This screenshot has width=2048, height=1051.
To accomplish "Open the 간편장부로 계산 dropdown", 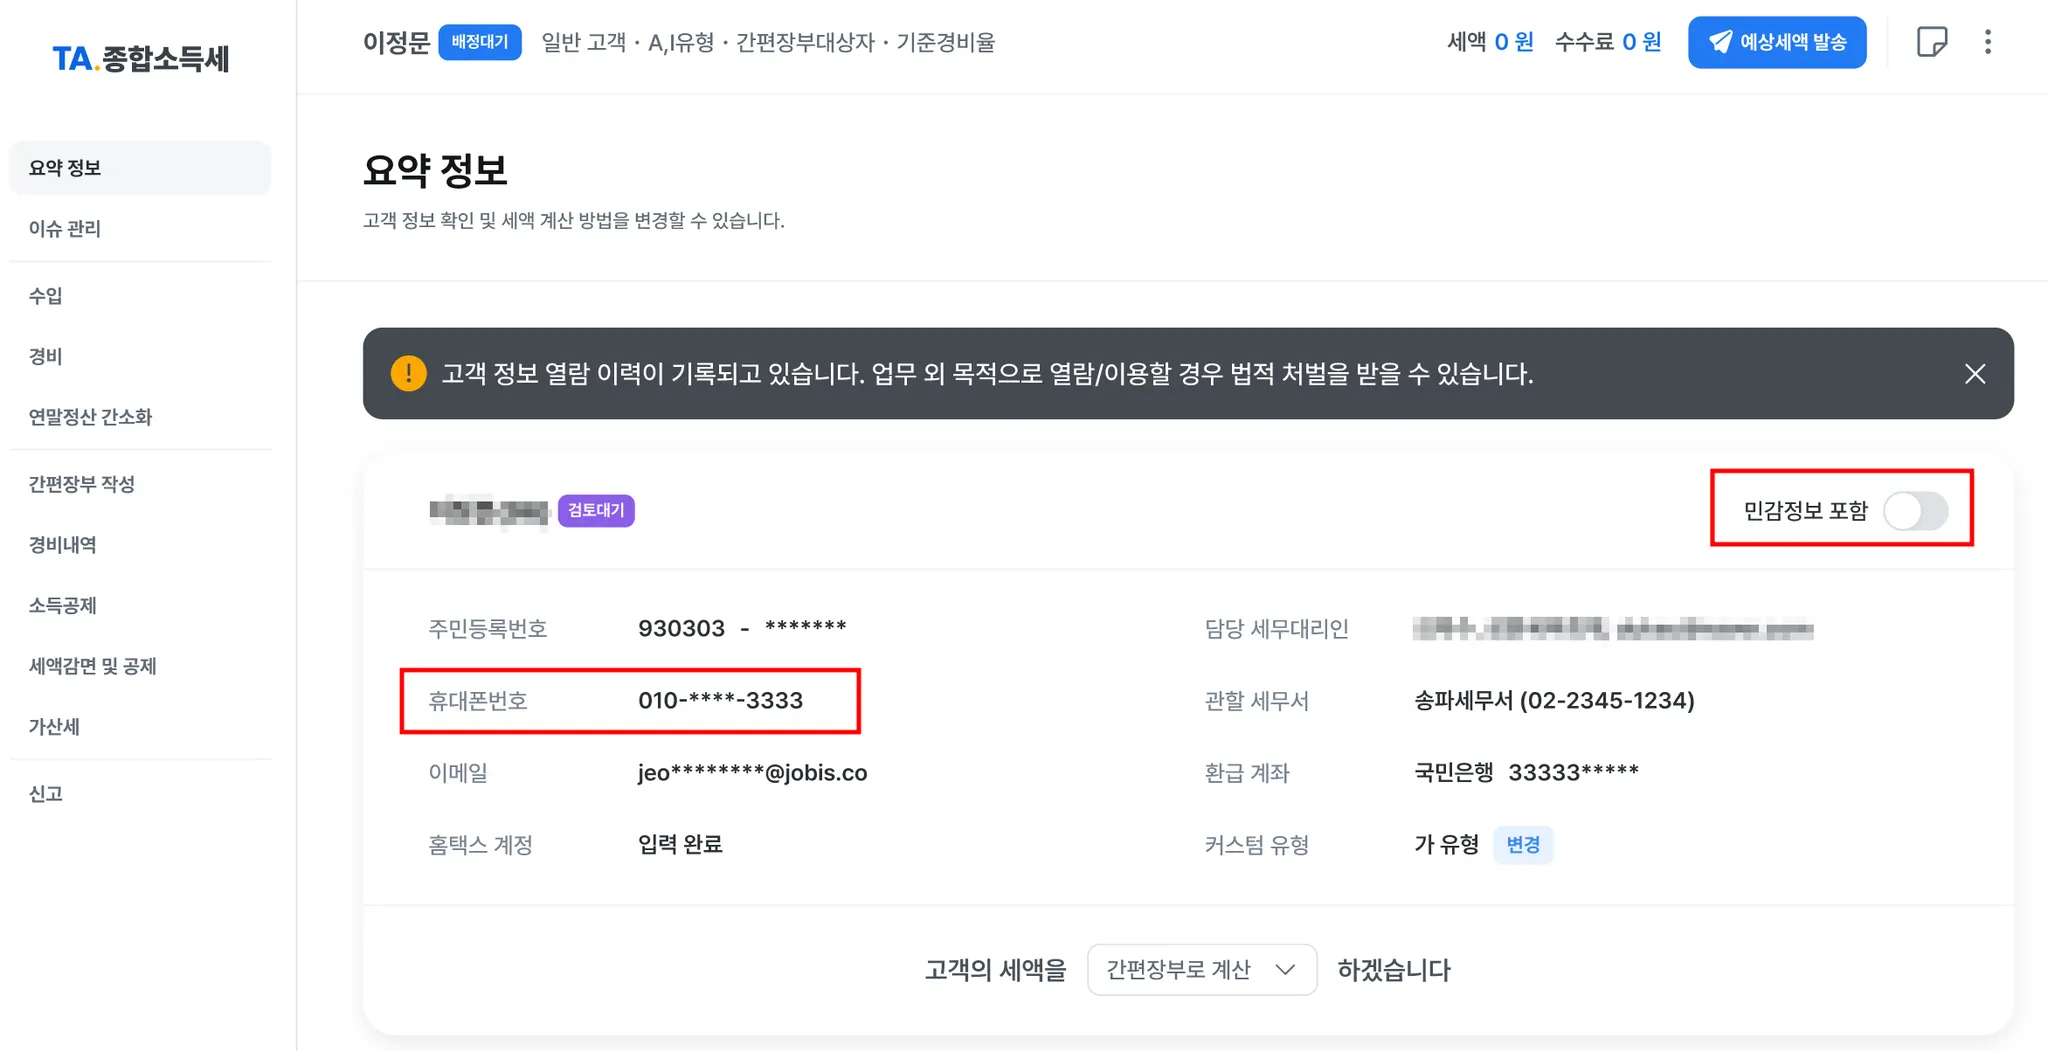I will [1202, 970].
